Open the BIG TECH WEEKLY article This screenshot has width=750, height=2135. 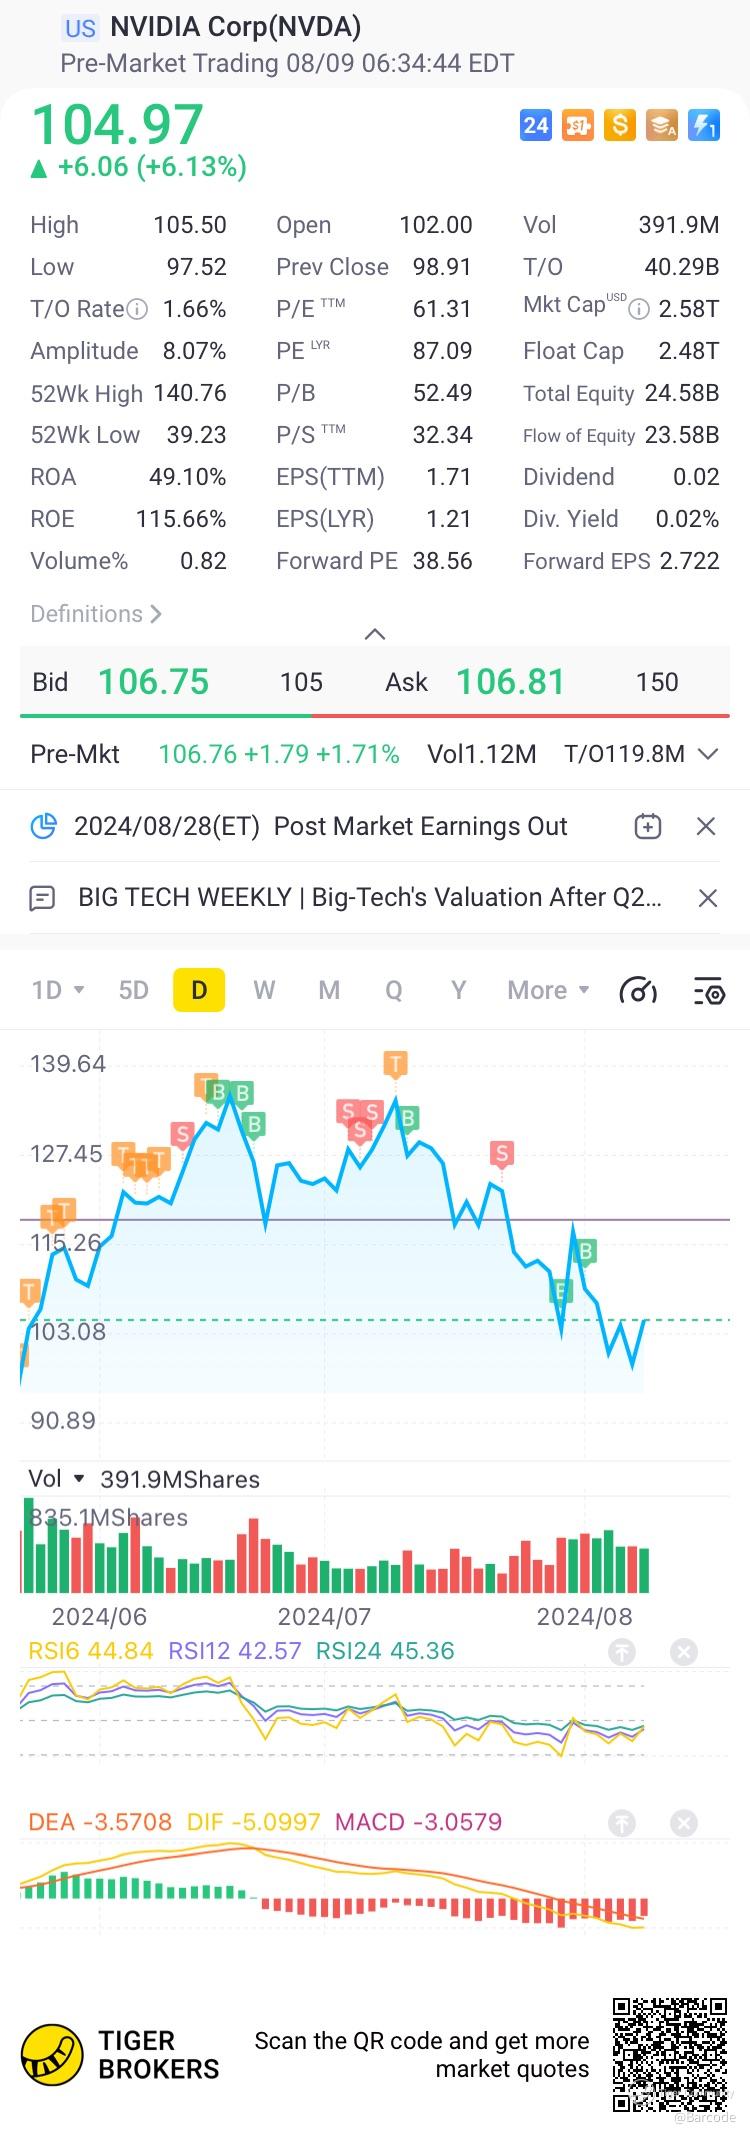(x=370, y=897)
